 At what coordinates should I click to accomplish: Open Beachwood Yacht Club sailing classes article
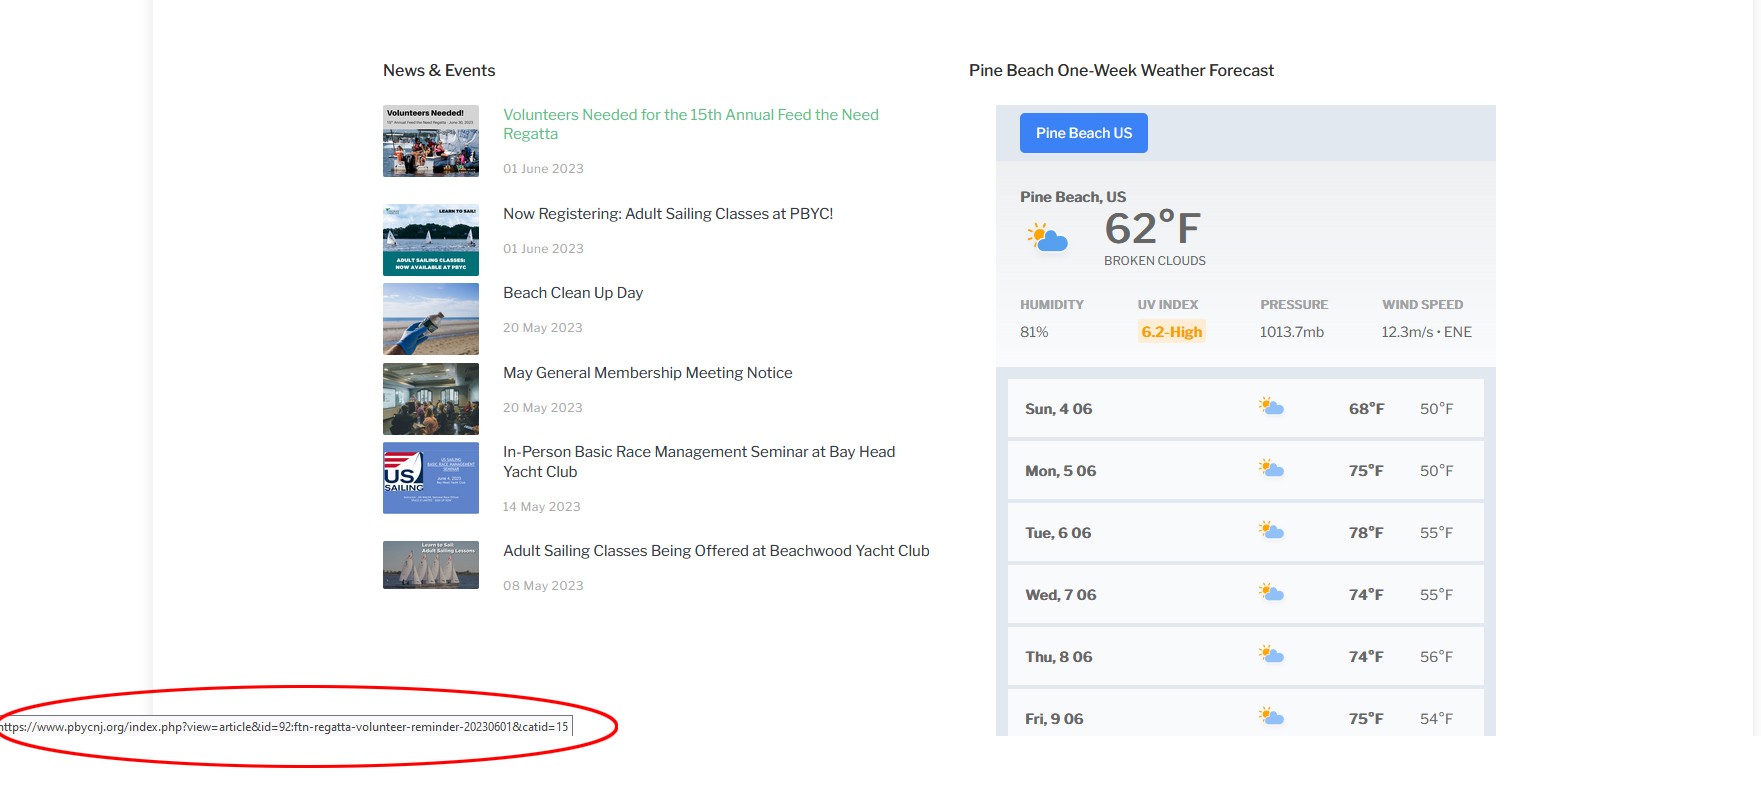coord(715,551)
